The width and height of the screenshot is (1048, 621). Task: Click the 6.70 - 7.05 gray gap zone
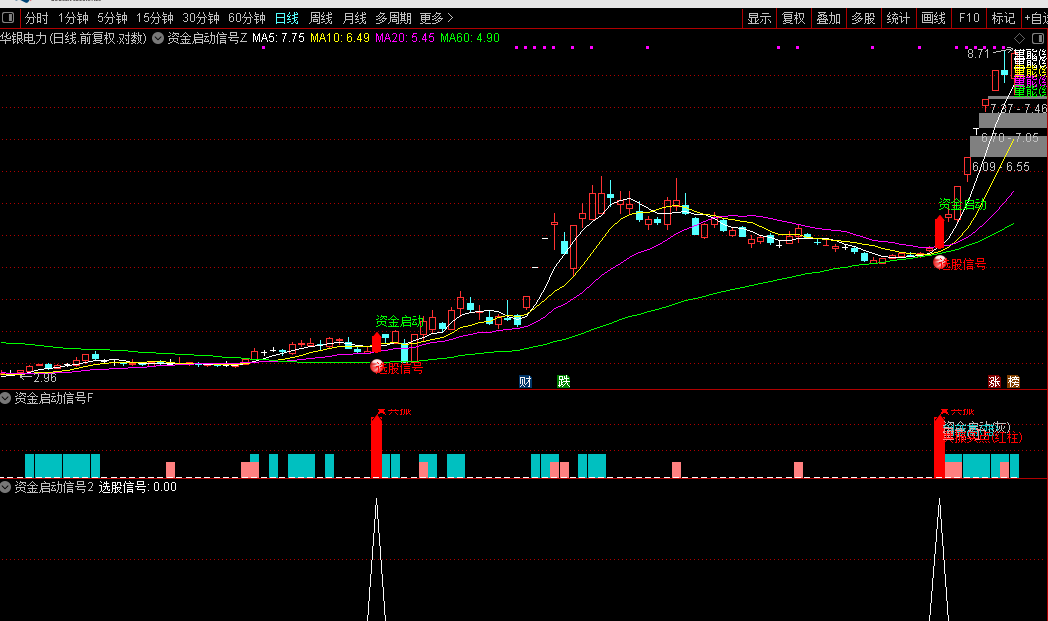[1009, 145]
